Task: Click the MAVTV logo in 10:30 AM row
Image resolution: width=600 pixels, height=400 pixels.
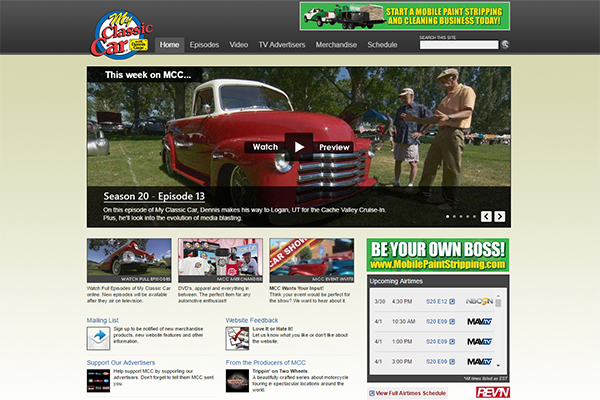Action: coord(479,322)
